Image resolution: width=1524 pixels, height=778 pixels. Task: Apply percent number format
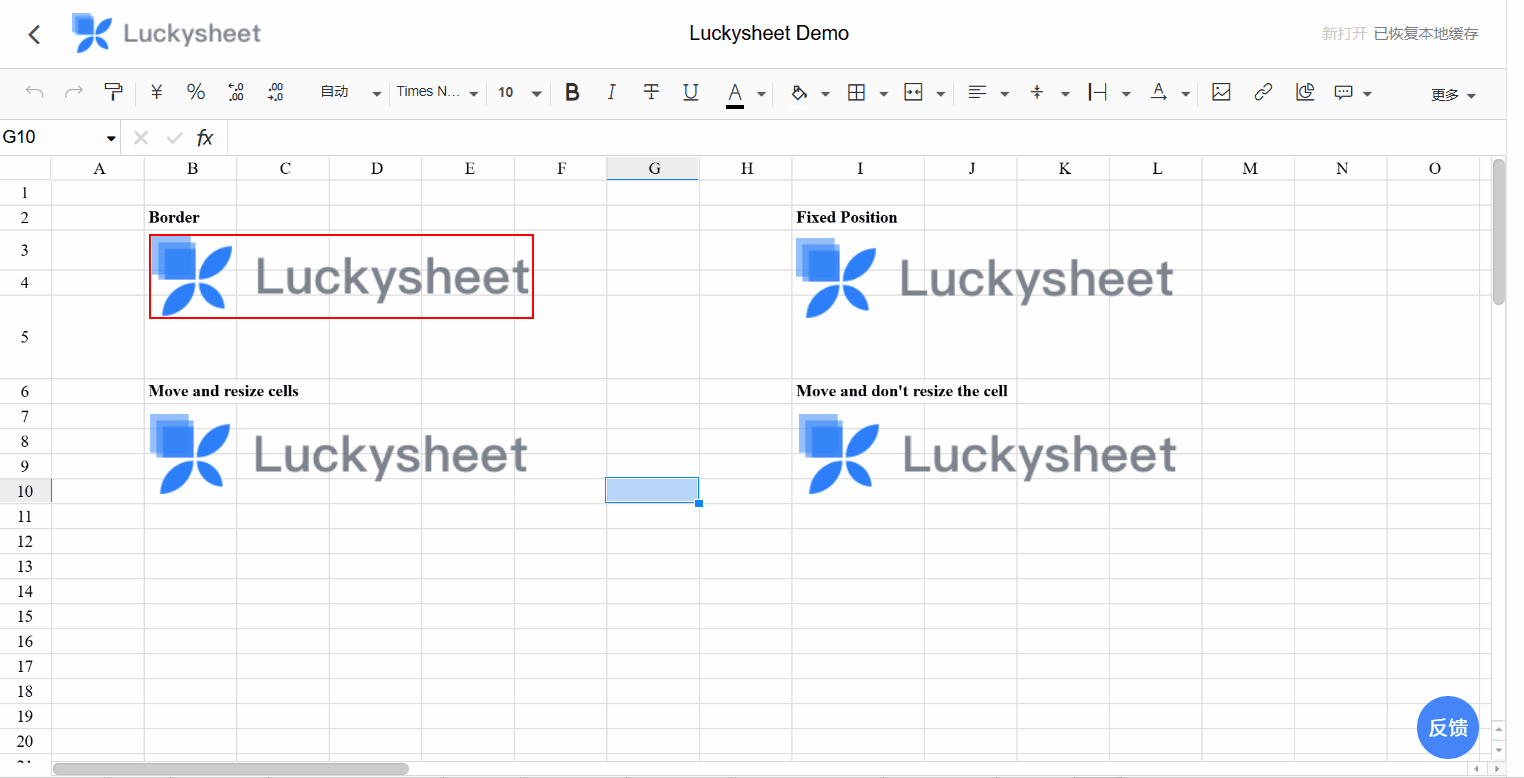click(x=196, y=93)
